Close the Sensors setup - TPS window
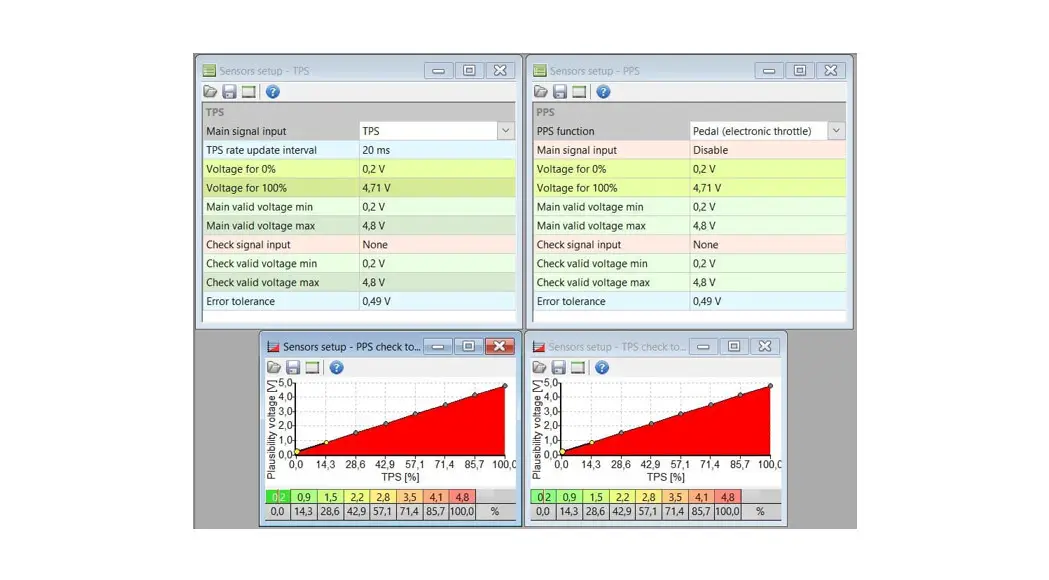The height and width of the screenshot is (580, 1049). (500, 70)
